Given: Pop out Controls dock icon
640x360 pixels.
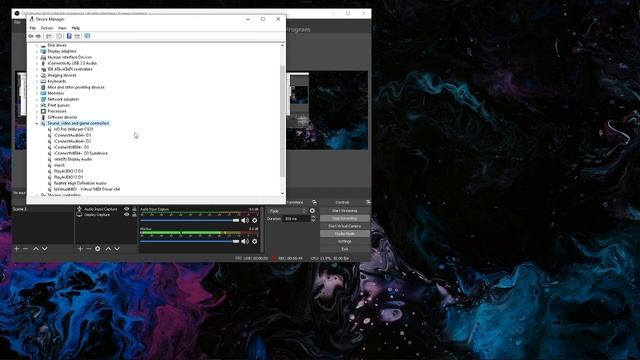Looking at the screenshot, I should (368, 202).
